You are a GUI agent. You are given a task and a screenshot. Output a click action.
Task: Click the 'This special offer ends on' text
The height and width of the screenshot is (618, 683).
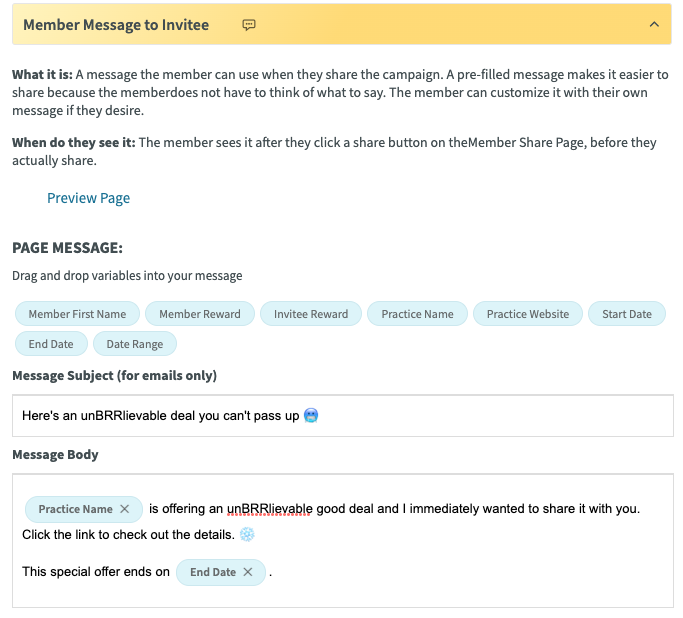[x=96, y=571]
